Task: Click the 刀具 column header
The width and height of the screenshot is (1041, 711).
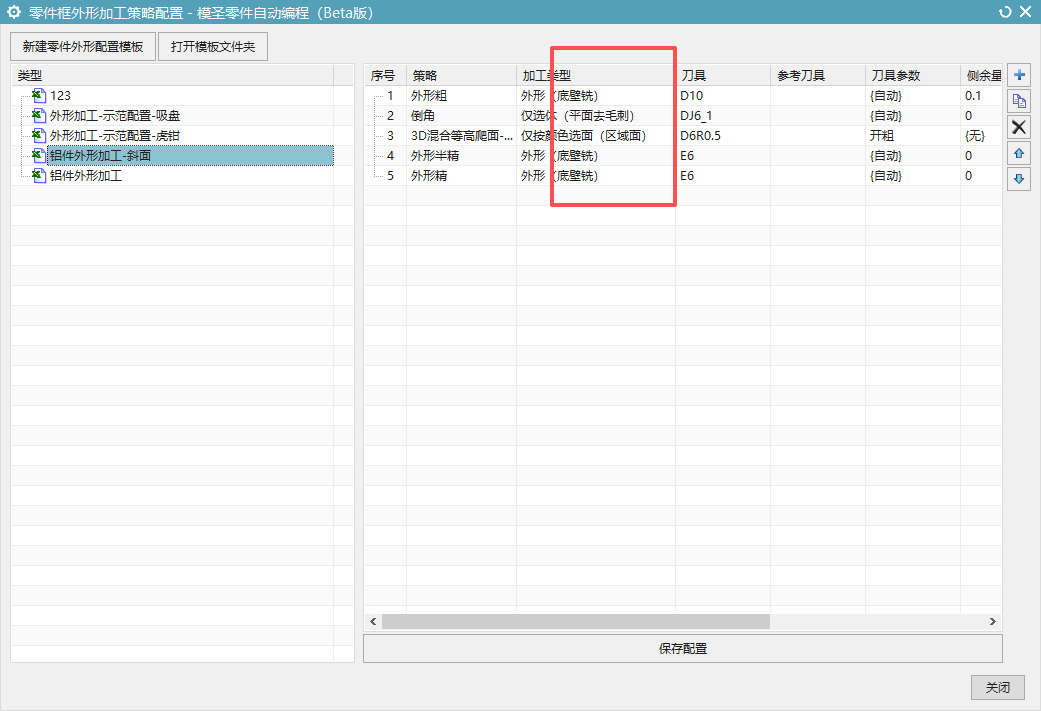Action: 723,76
